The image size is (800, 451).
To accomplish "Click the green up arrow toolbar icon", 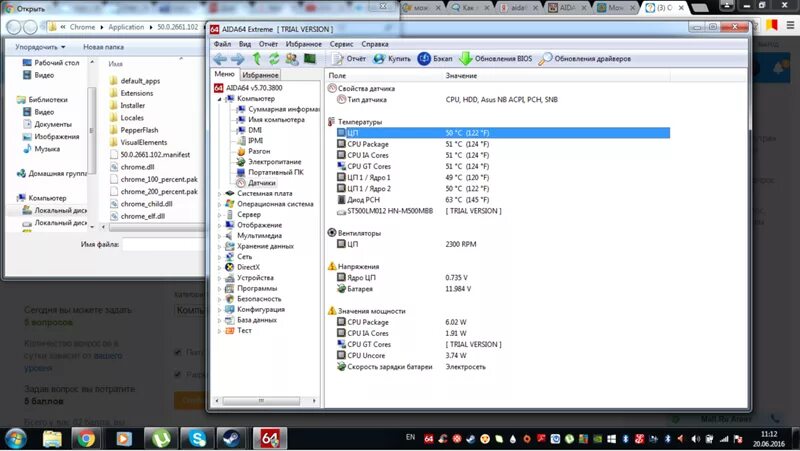I will [x=257, y=59].
